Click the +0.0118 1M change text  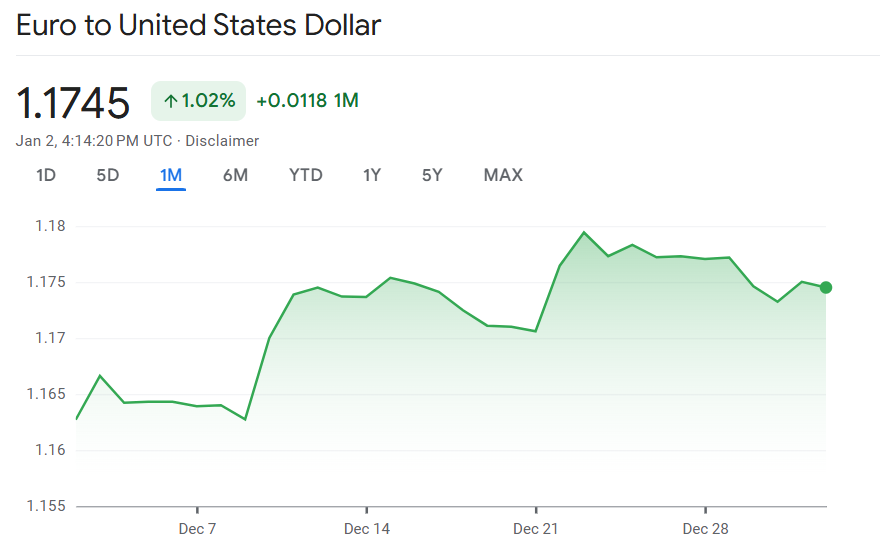307,101
